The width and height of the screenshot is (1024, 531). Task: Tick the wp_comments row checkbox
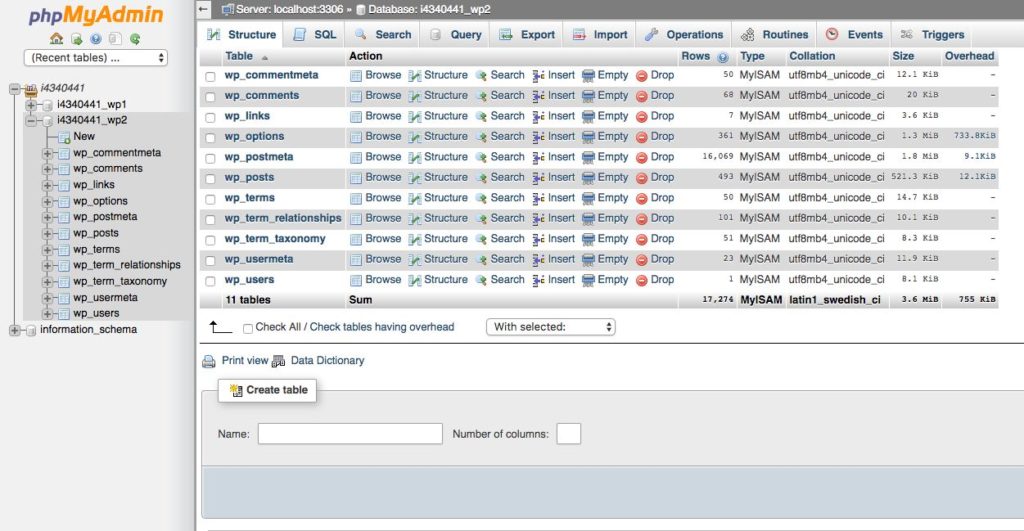(210, 97)
